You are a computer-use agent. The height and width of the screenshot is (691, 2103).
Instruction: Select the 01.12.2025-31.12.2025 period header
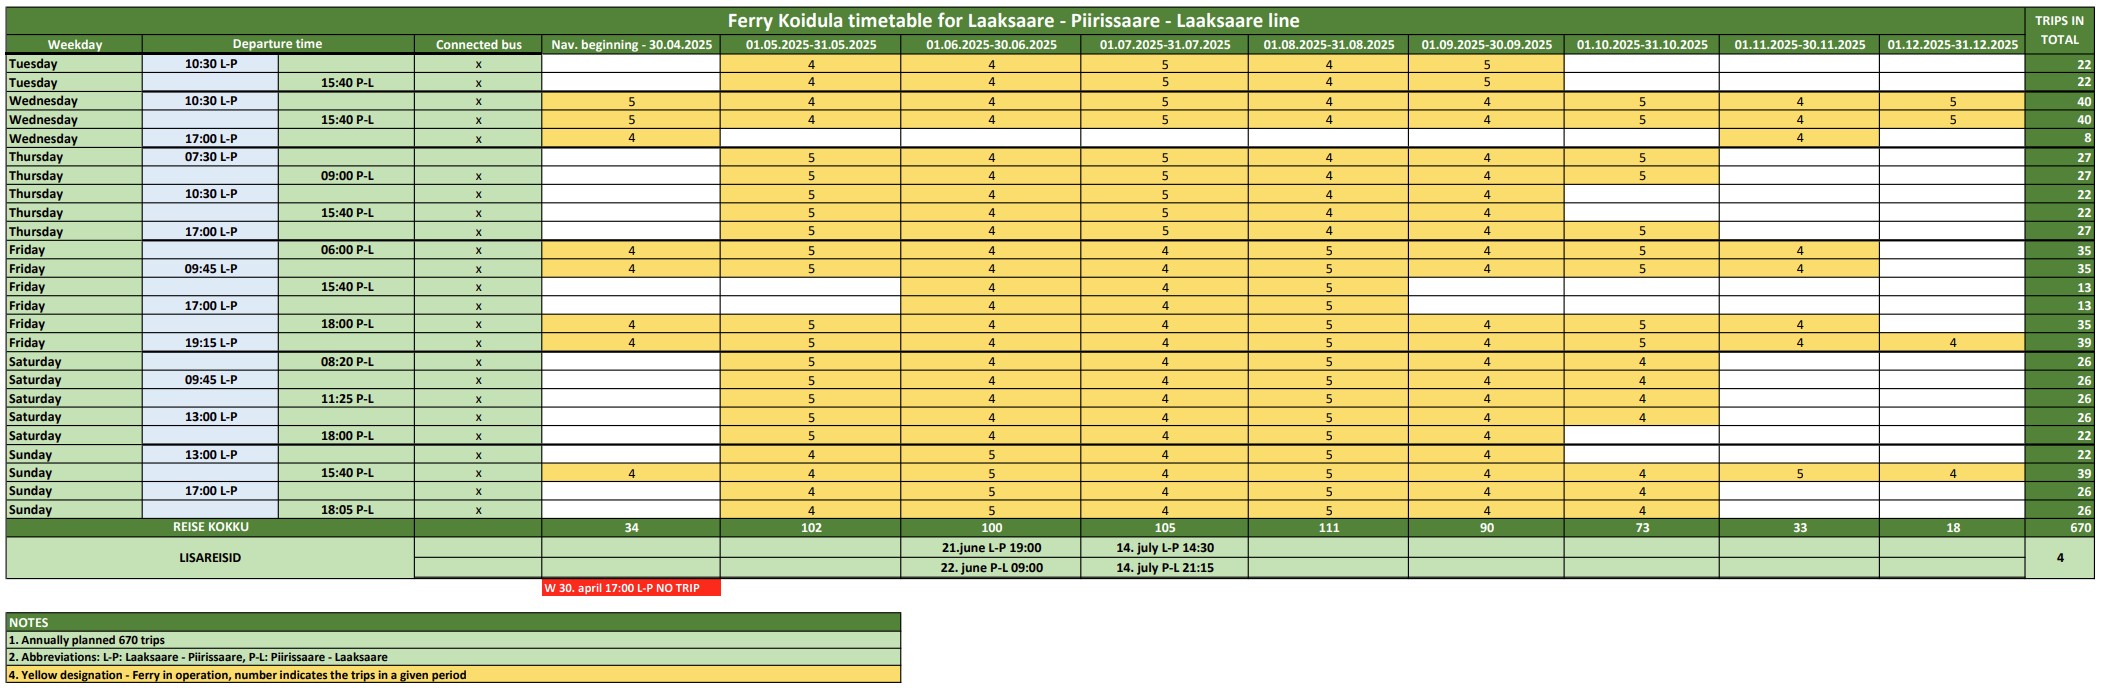(x=1953, y=44)
